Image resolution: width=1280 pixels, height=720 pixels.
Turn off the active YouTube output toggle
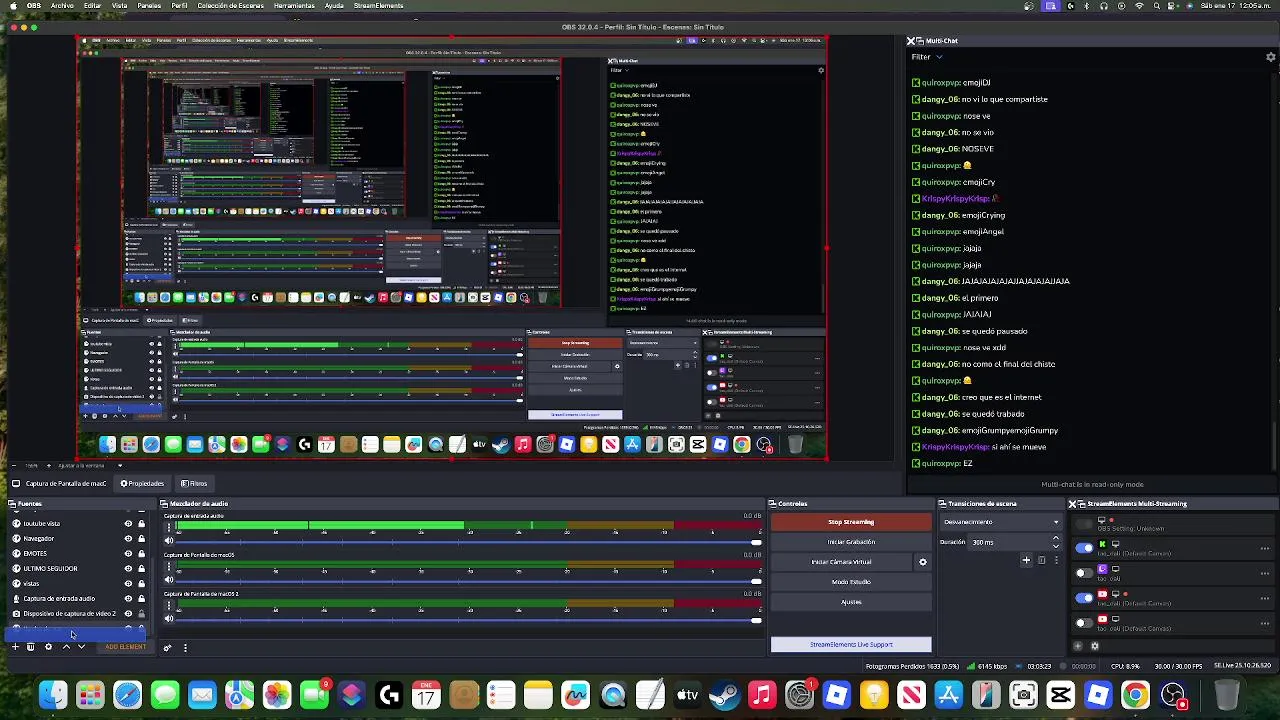(1084, 598)
